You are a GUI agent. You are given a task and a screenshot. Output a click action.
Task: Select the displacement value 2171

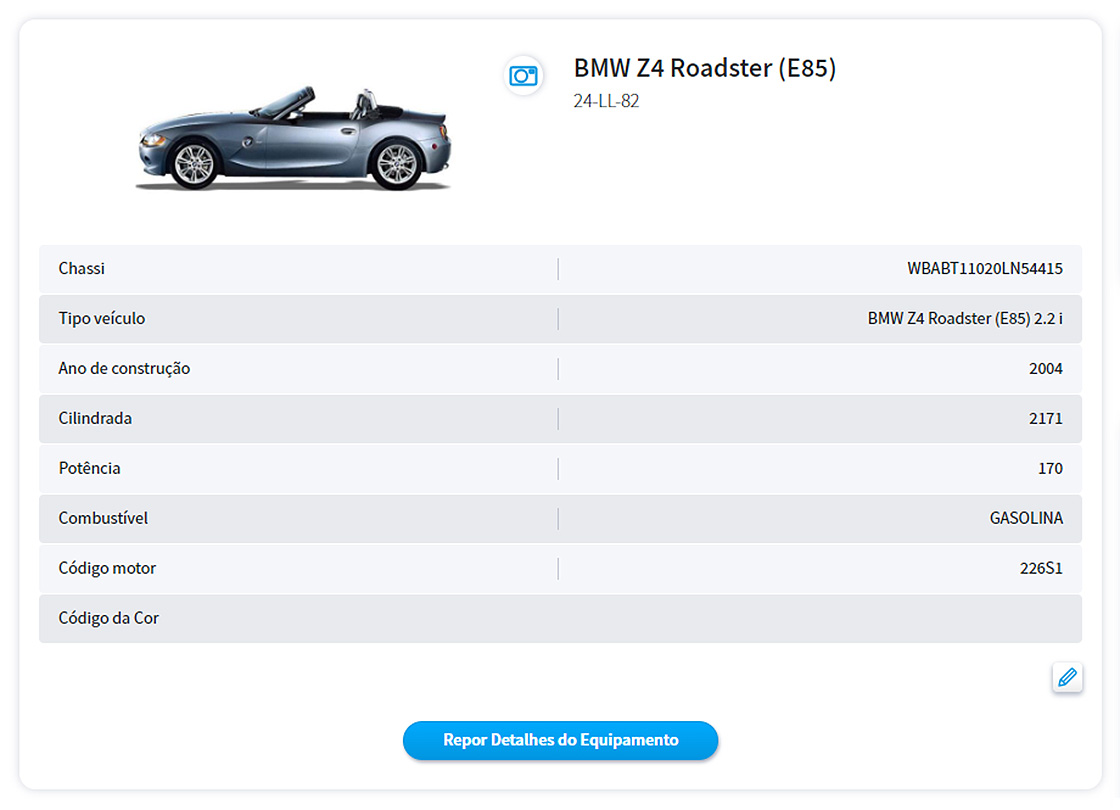pyautogui.click(x=1045, y=418)
